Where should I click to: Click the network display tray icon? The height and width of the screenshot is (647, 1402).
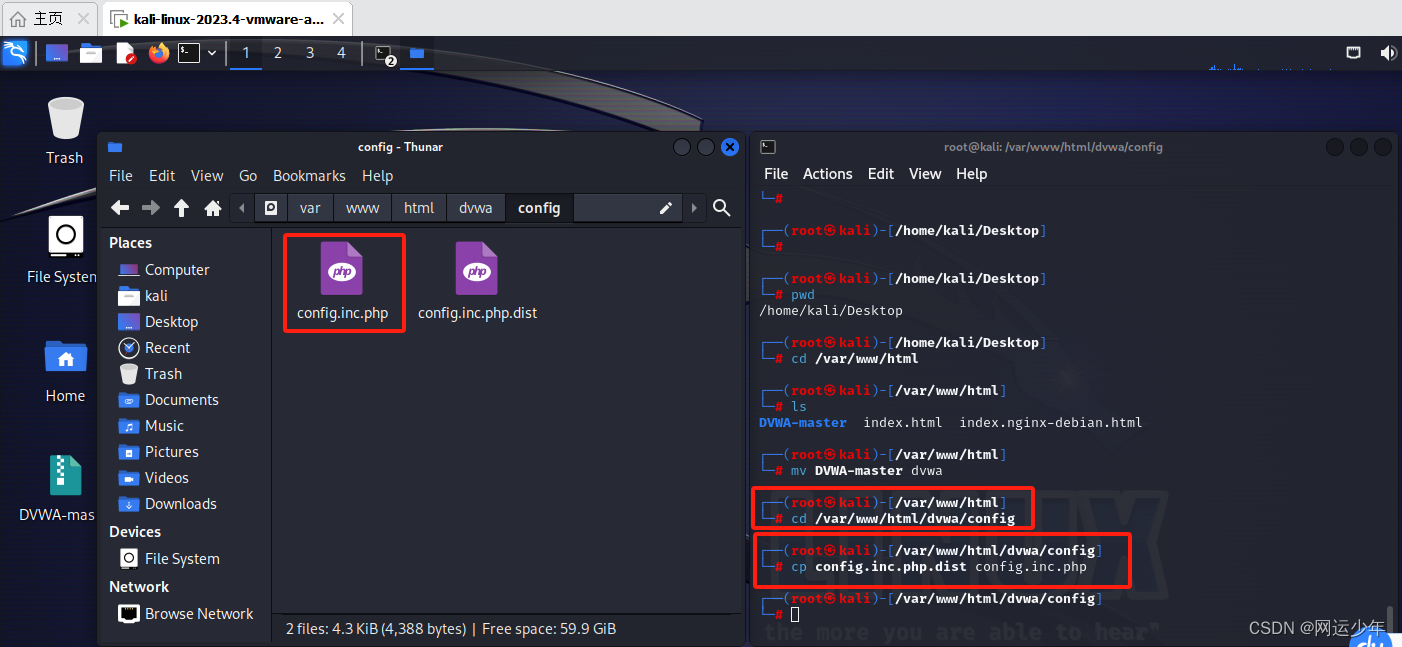[x=1353, y=53]
